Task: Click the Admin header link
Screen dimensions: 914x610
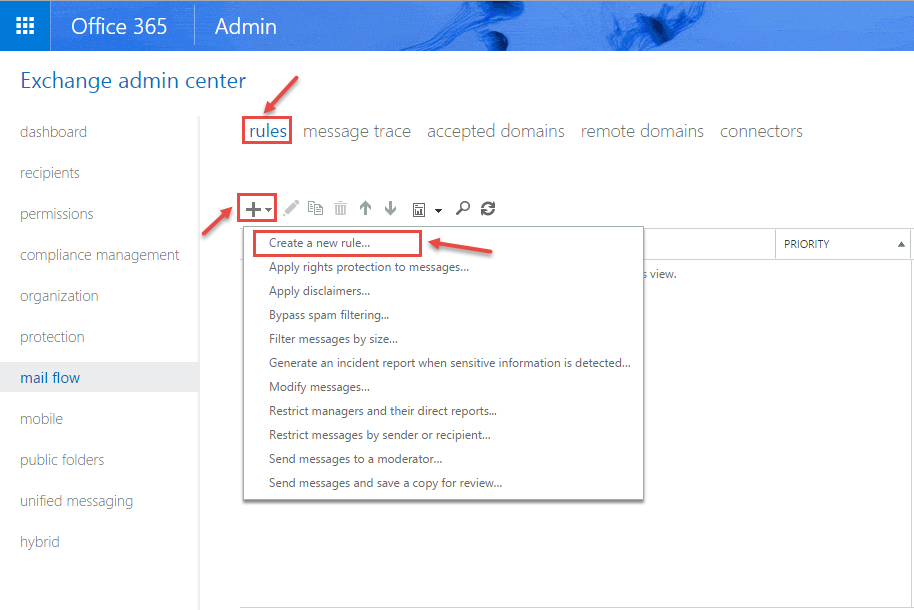Action: pyautogui.click(x=245, y=26)
